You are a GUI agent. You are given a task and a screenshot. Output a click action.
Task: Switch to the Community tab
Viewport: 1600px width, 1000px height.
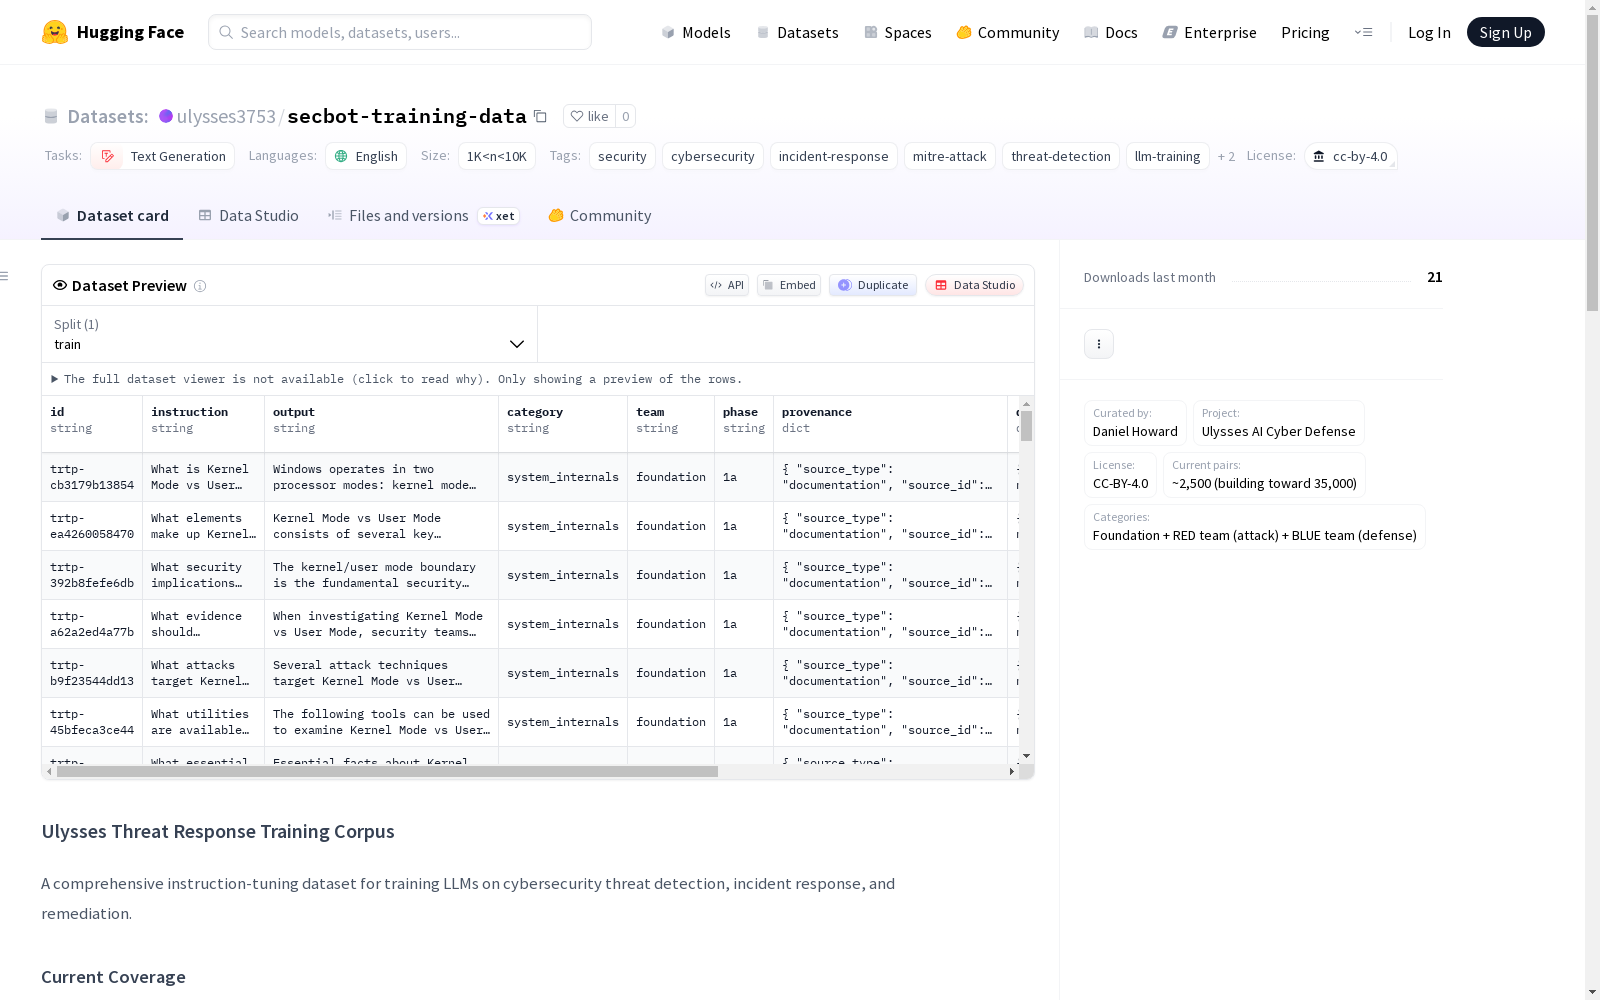pos(600,216)
